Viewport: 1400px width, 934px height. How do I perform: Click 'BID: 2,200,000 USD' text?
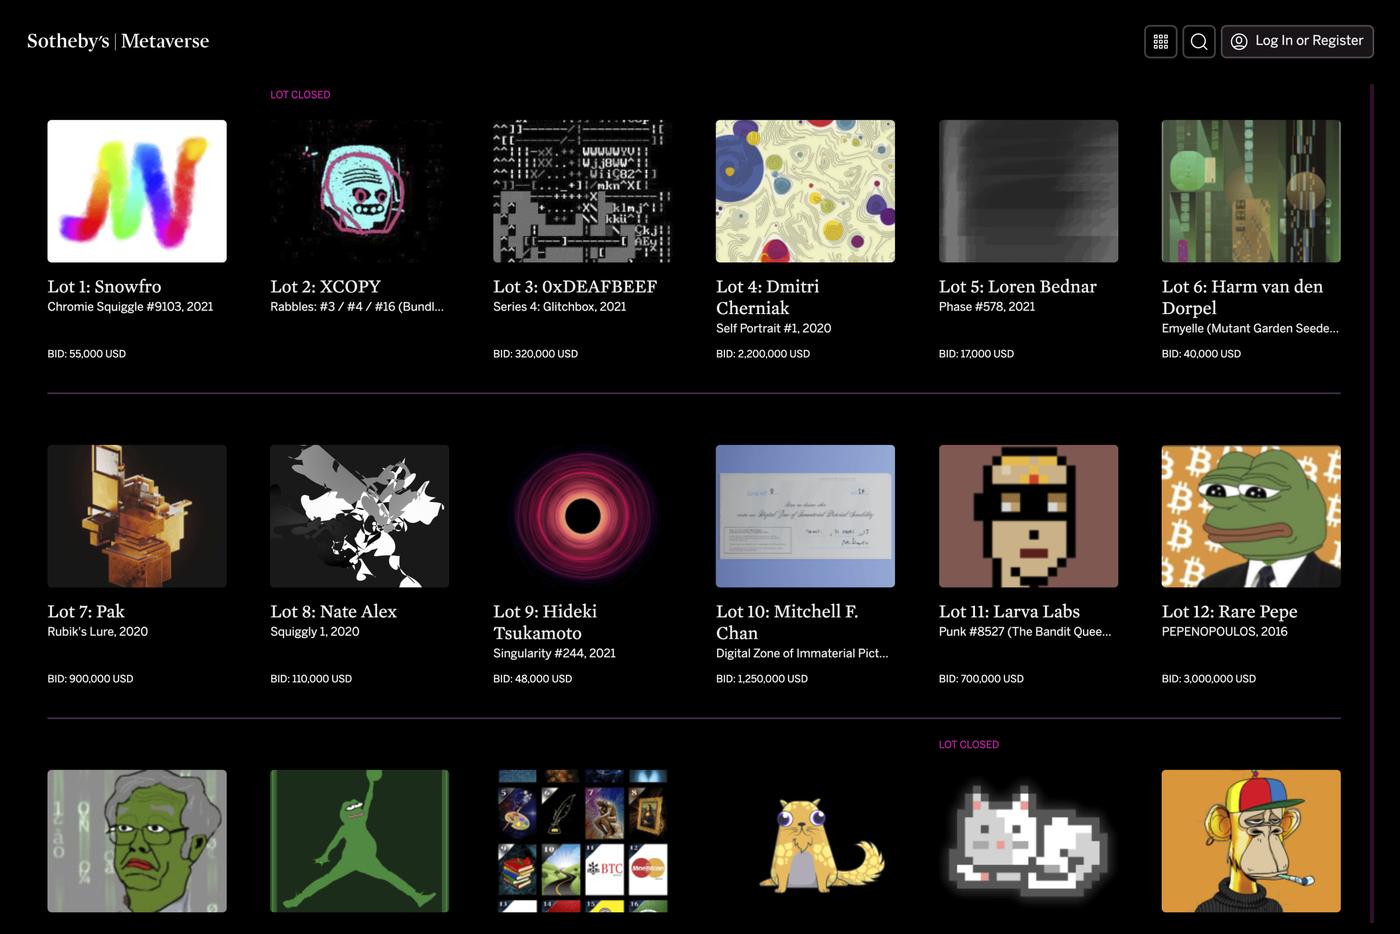763,354
